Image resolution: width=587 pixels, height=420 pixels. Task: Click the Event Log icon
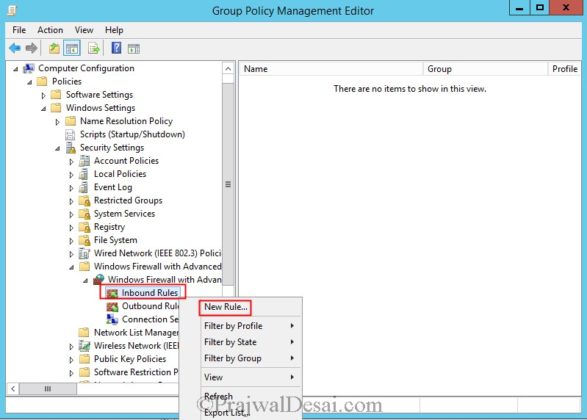[84, 187]
